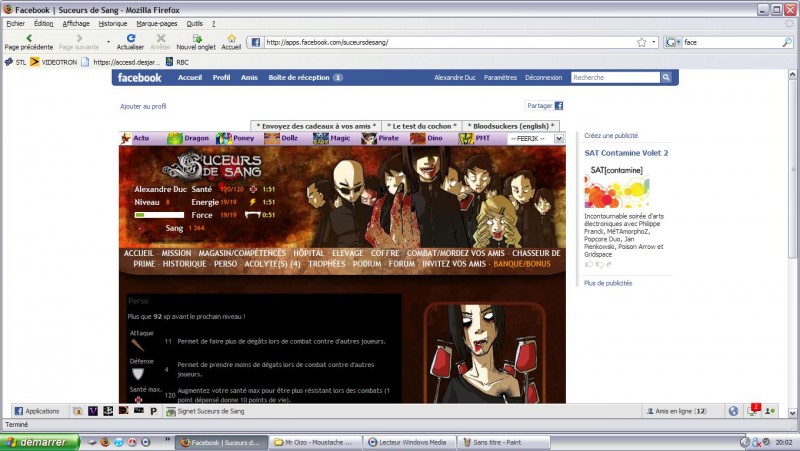Open Envoyez des cadeaux à vos amis tab
Screen dimensions: 800x451
(x=316, y=126)
